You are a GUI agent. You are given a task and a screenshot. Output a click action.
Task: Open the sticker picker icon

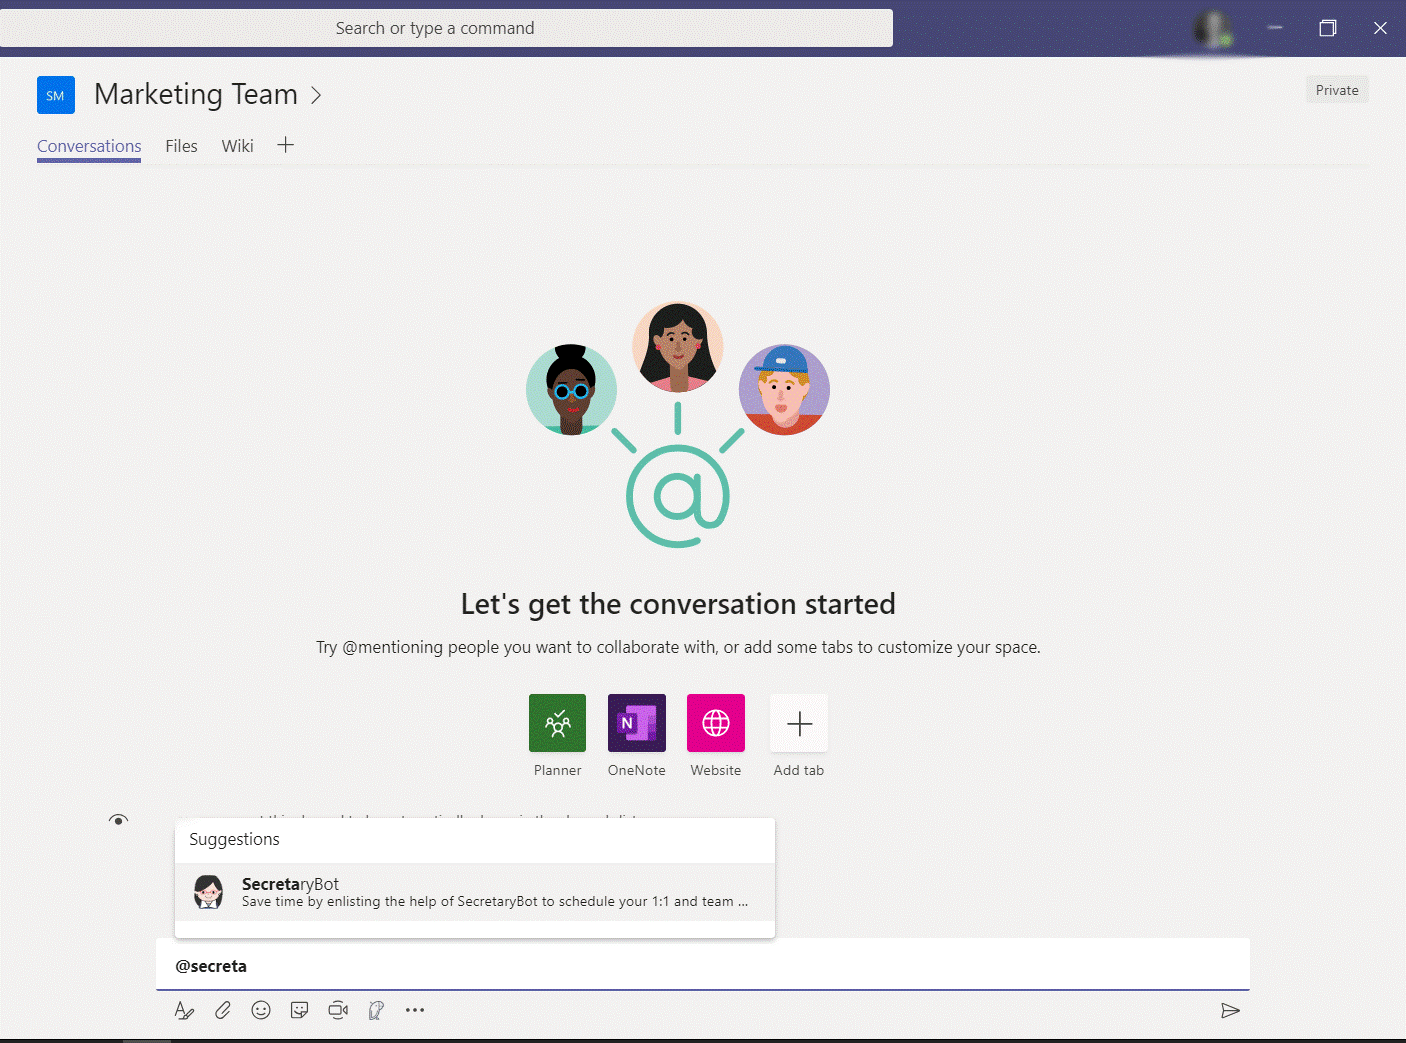[x=299, y=1010]
